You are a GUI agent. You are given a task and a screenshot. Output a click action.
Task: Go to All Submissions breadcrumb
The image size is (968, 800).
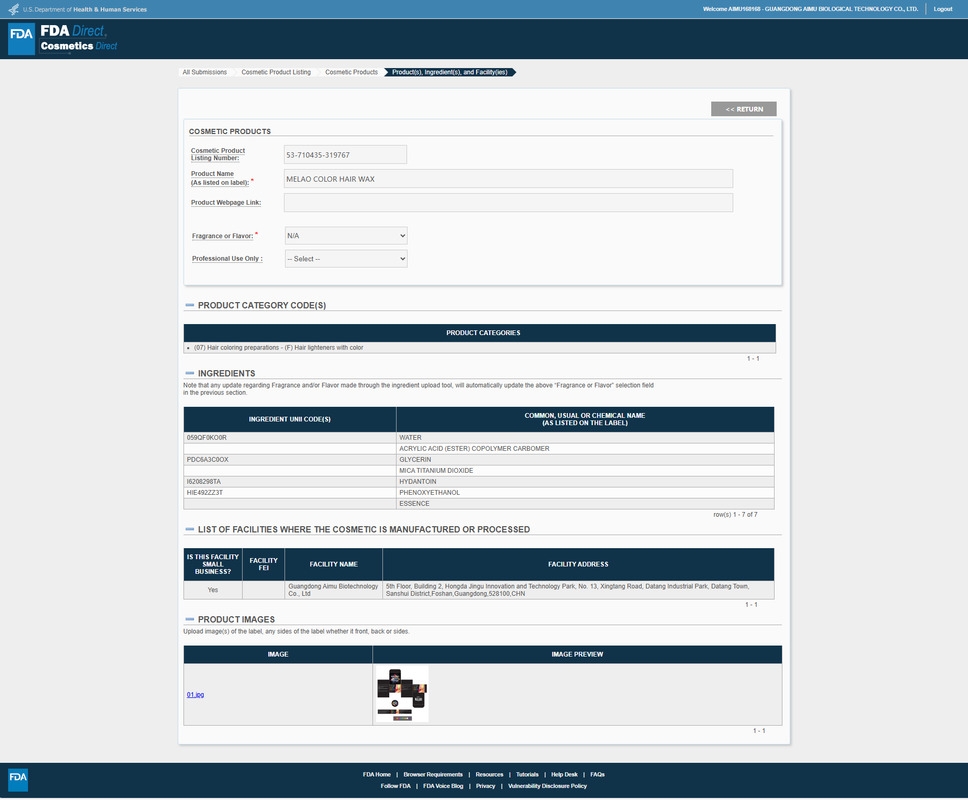(204, 72)
